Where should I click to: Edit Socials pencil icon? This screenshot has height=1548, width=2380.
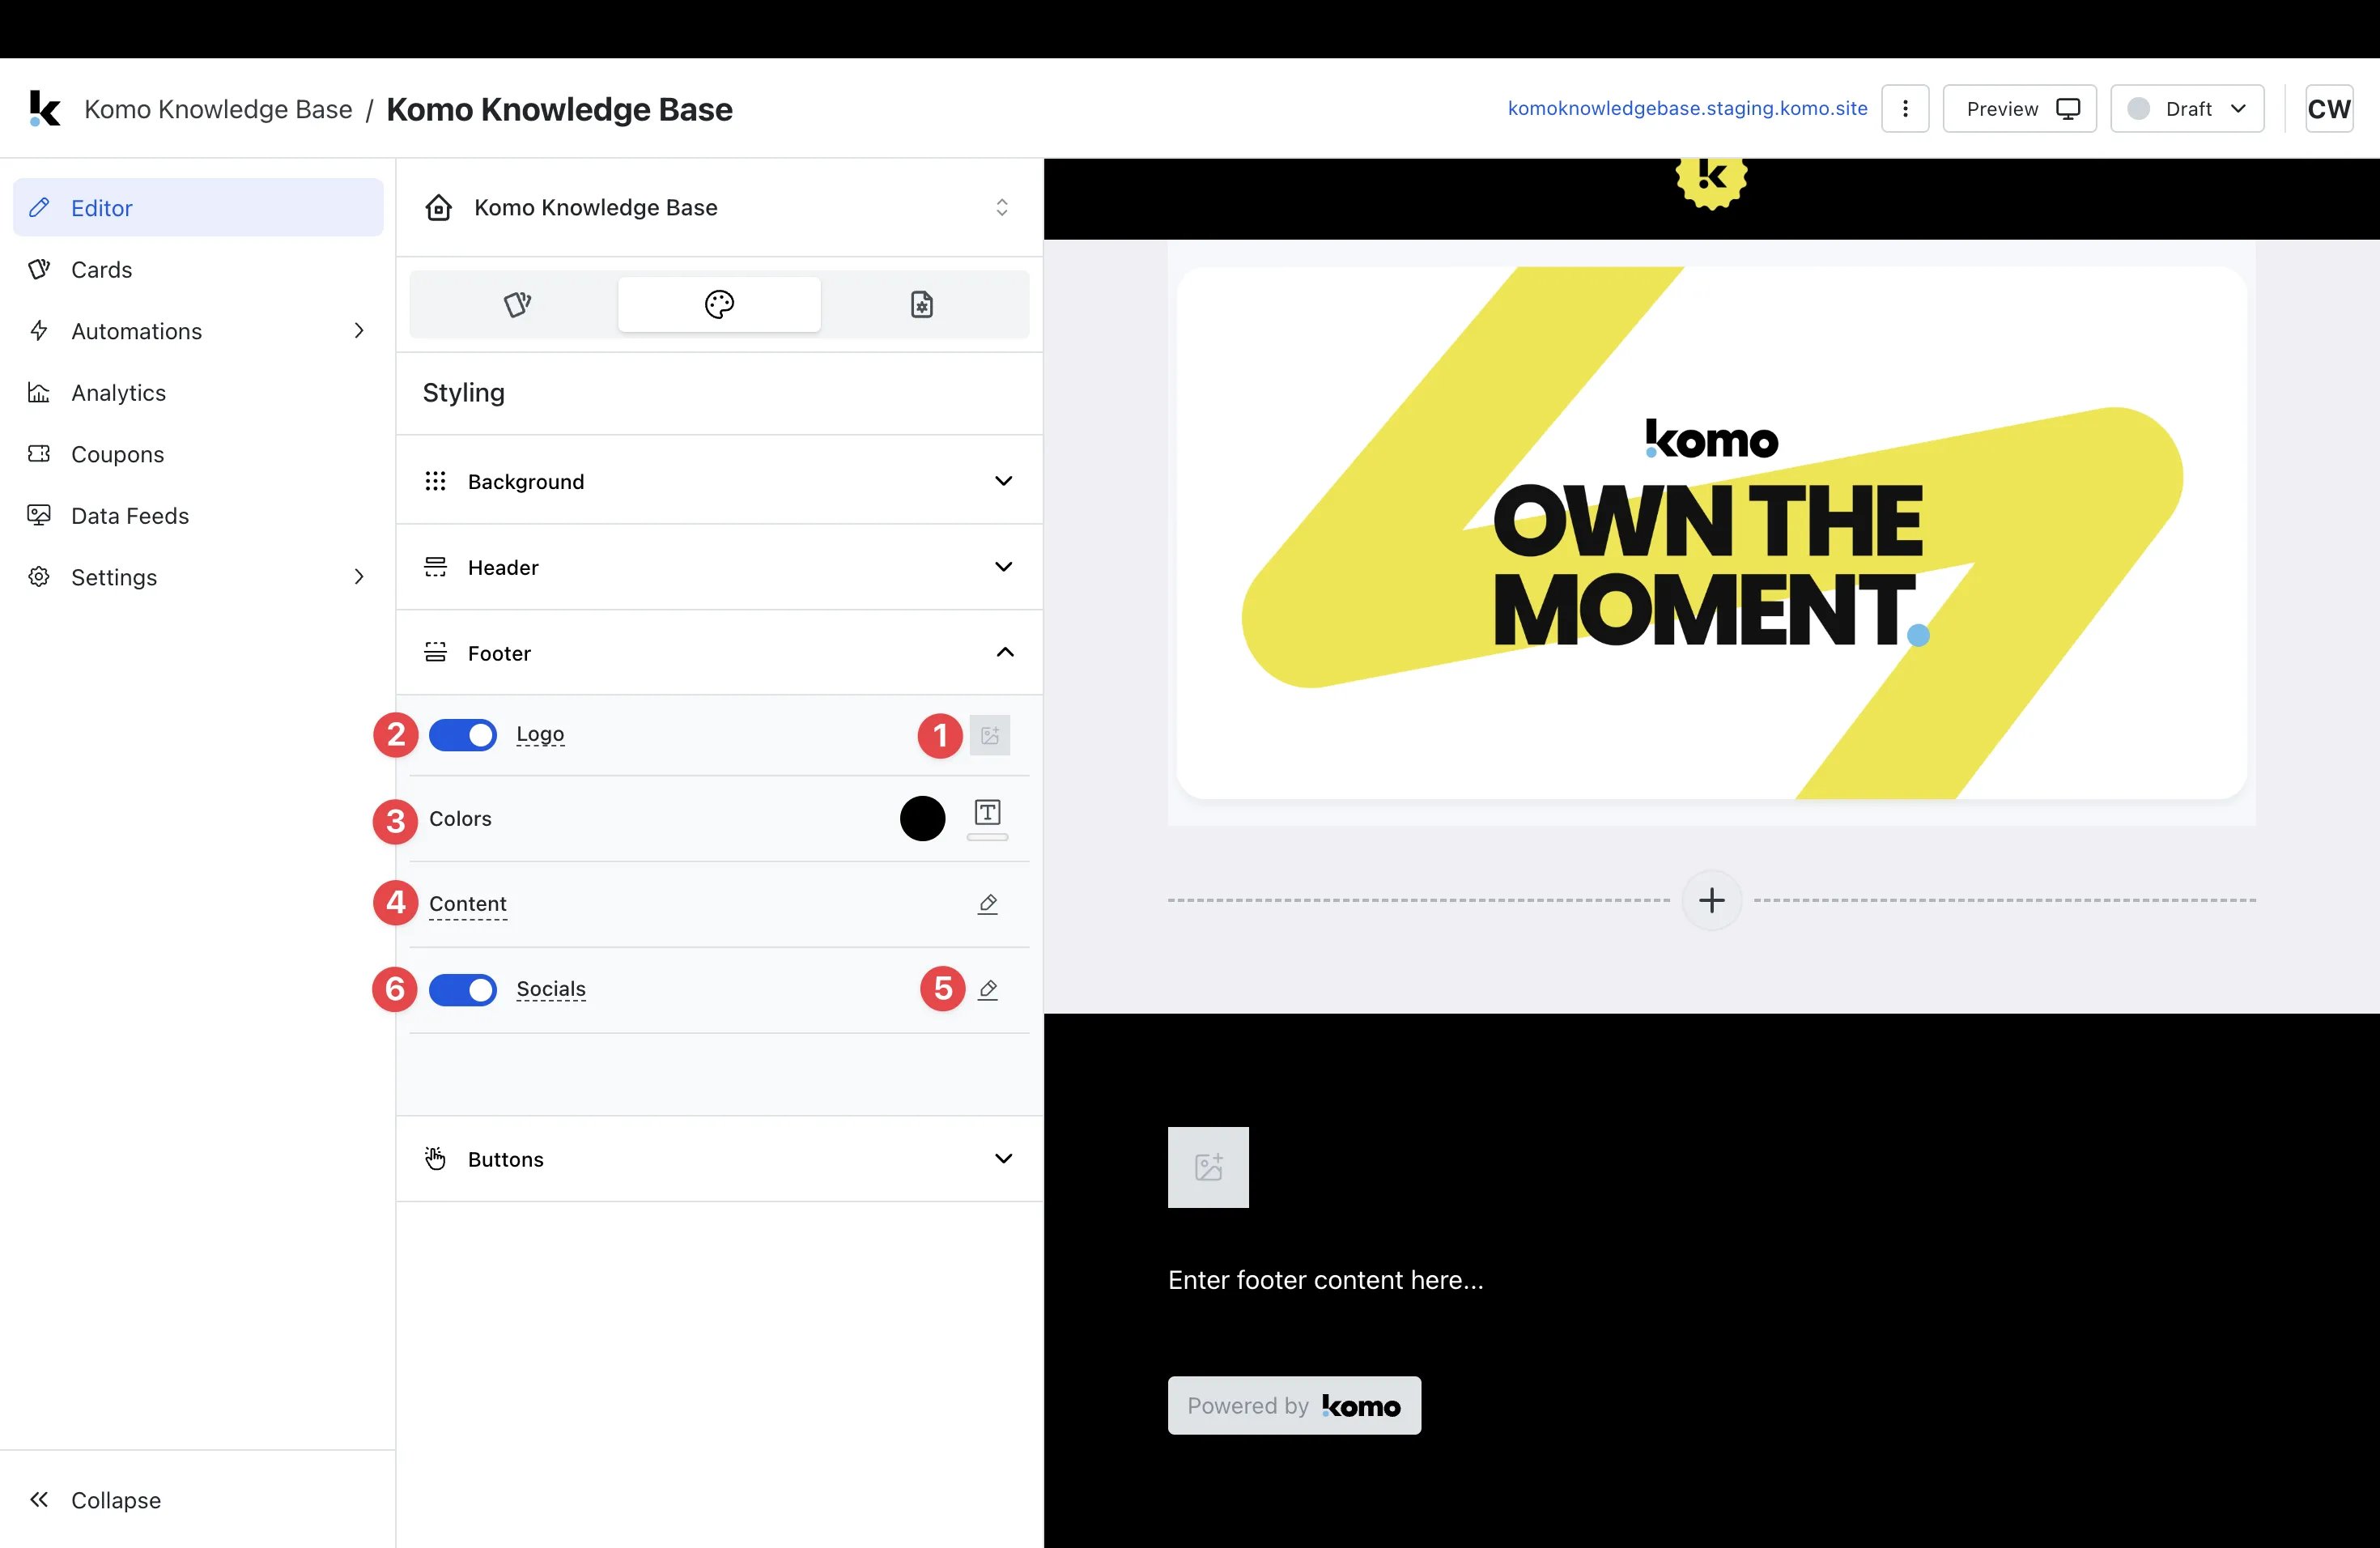tap(988, 989)
